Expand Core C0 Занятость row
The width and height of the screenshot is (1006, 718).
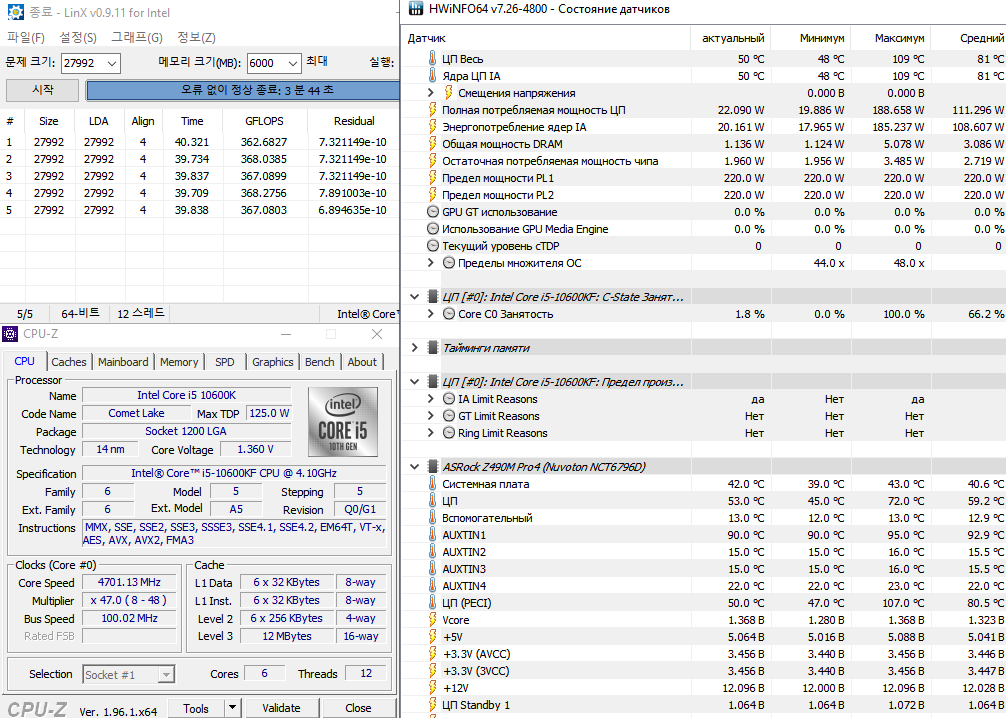pyautogui.click(x=431, y=314)
